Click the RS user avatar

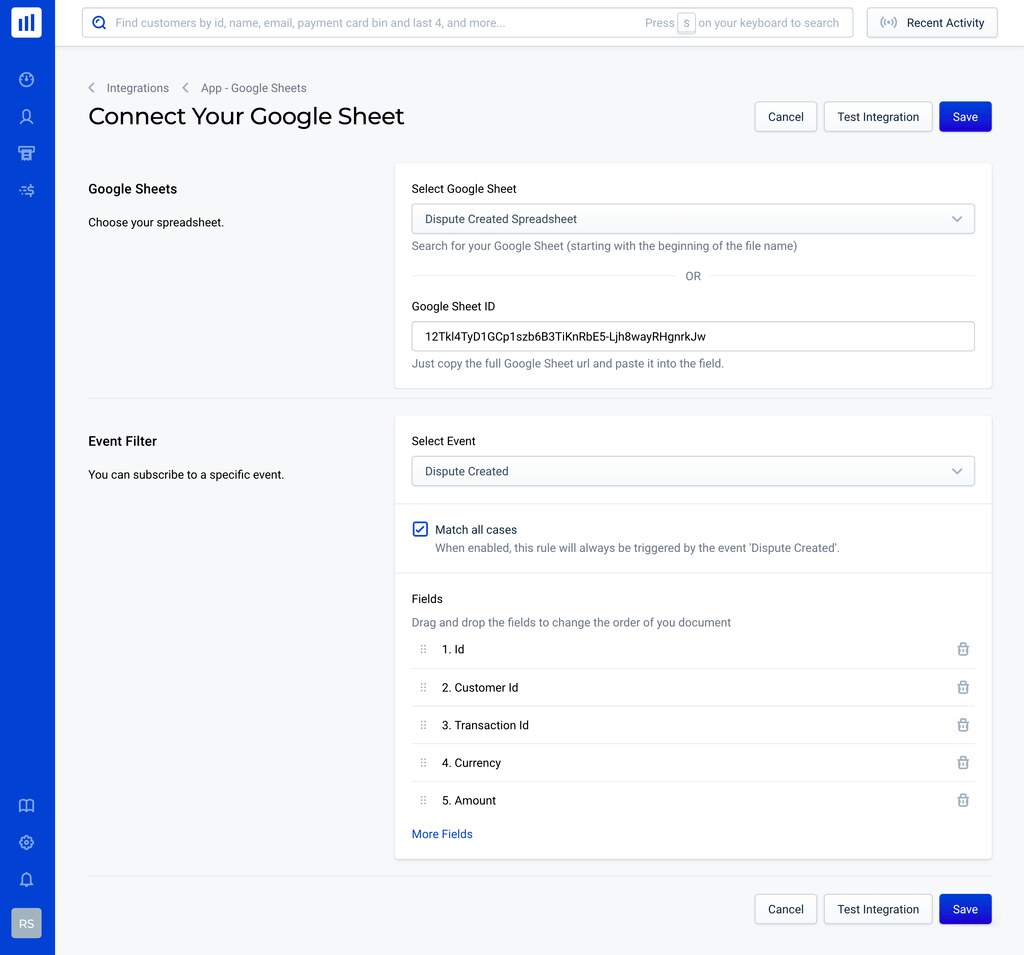tap(27, 923)
